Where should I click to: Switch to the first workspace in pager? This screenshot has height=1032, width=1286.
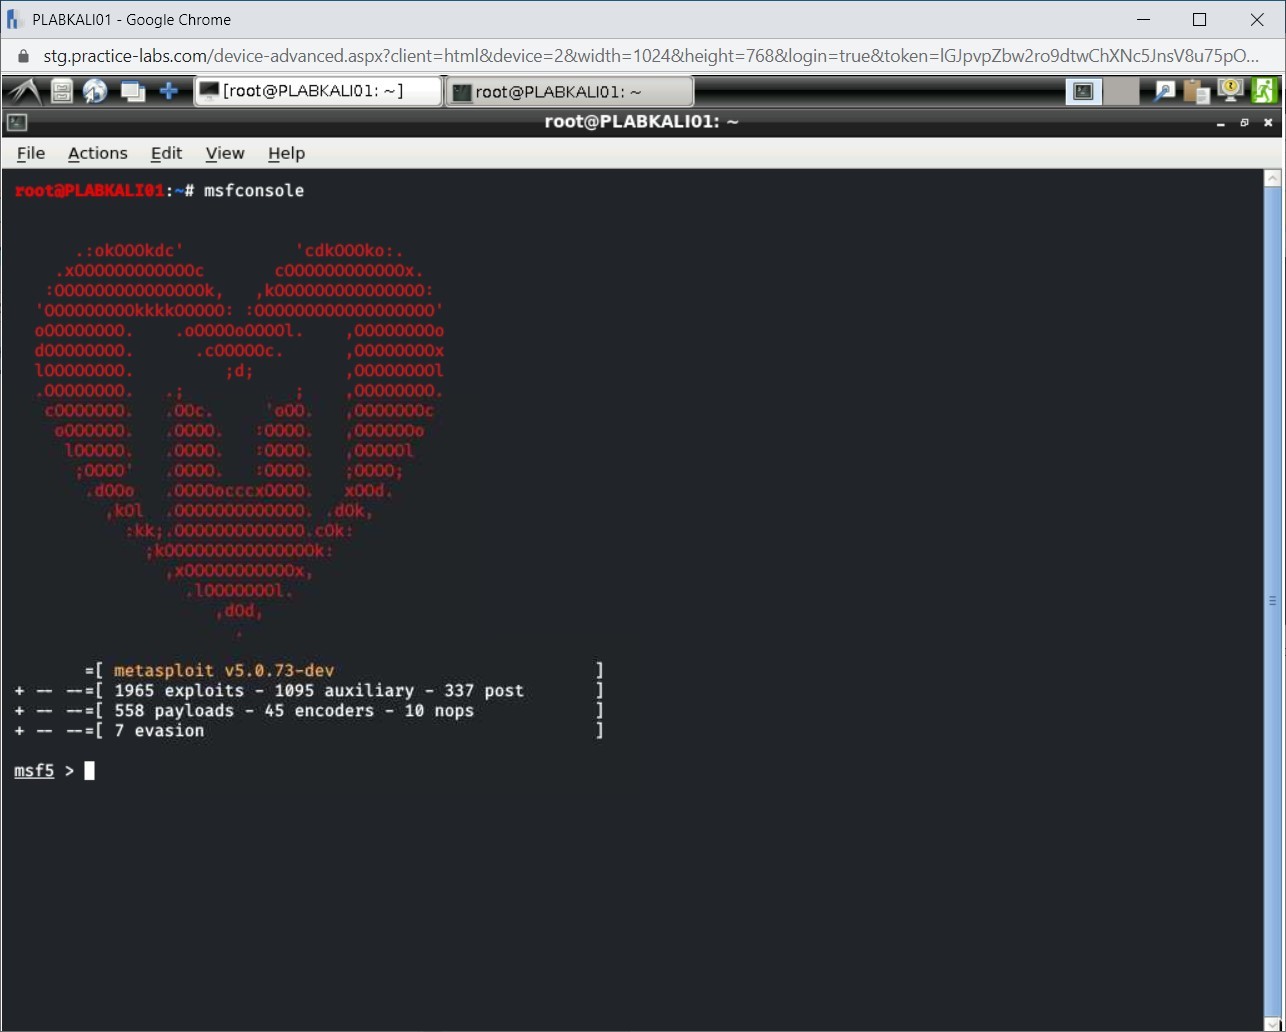point(1083,92)
